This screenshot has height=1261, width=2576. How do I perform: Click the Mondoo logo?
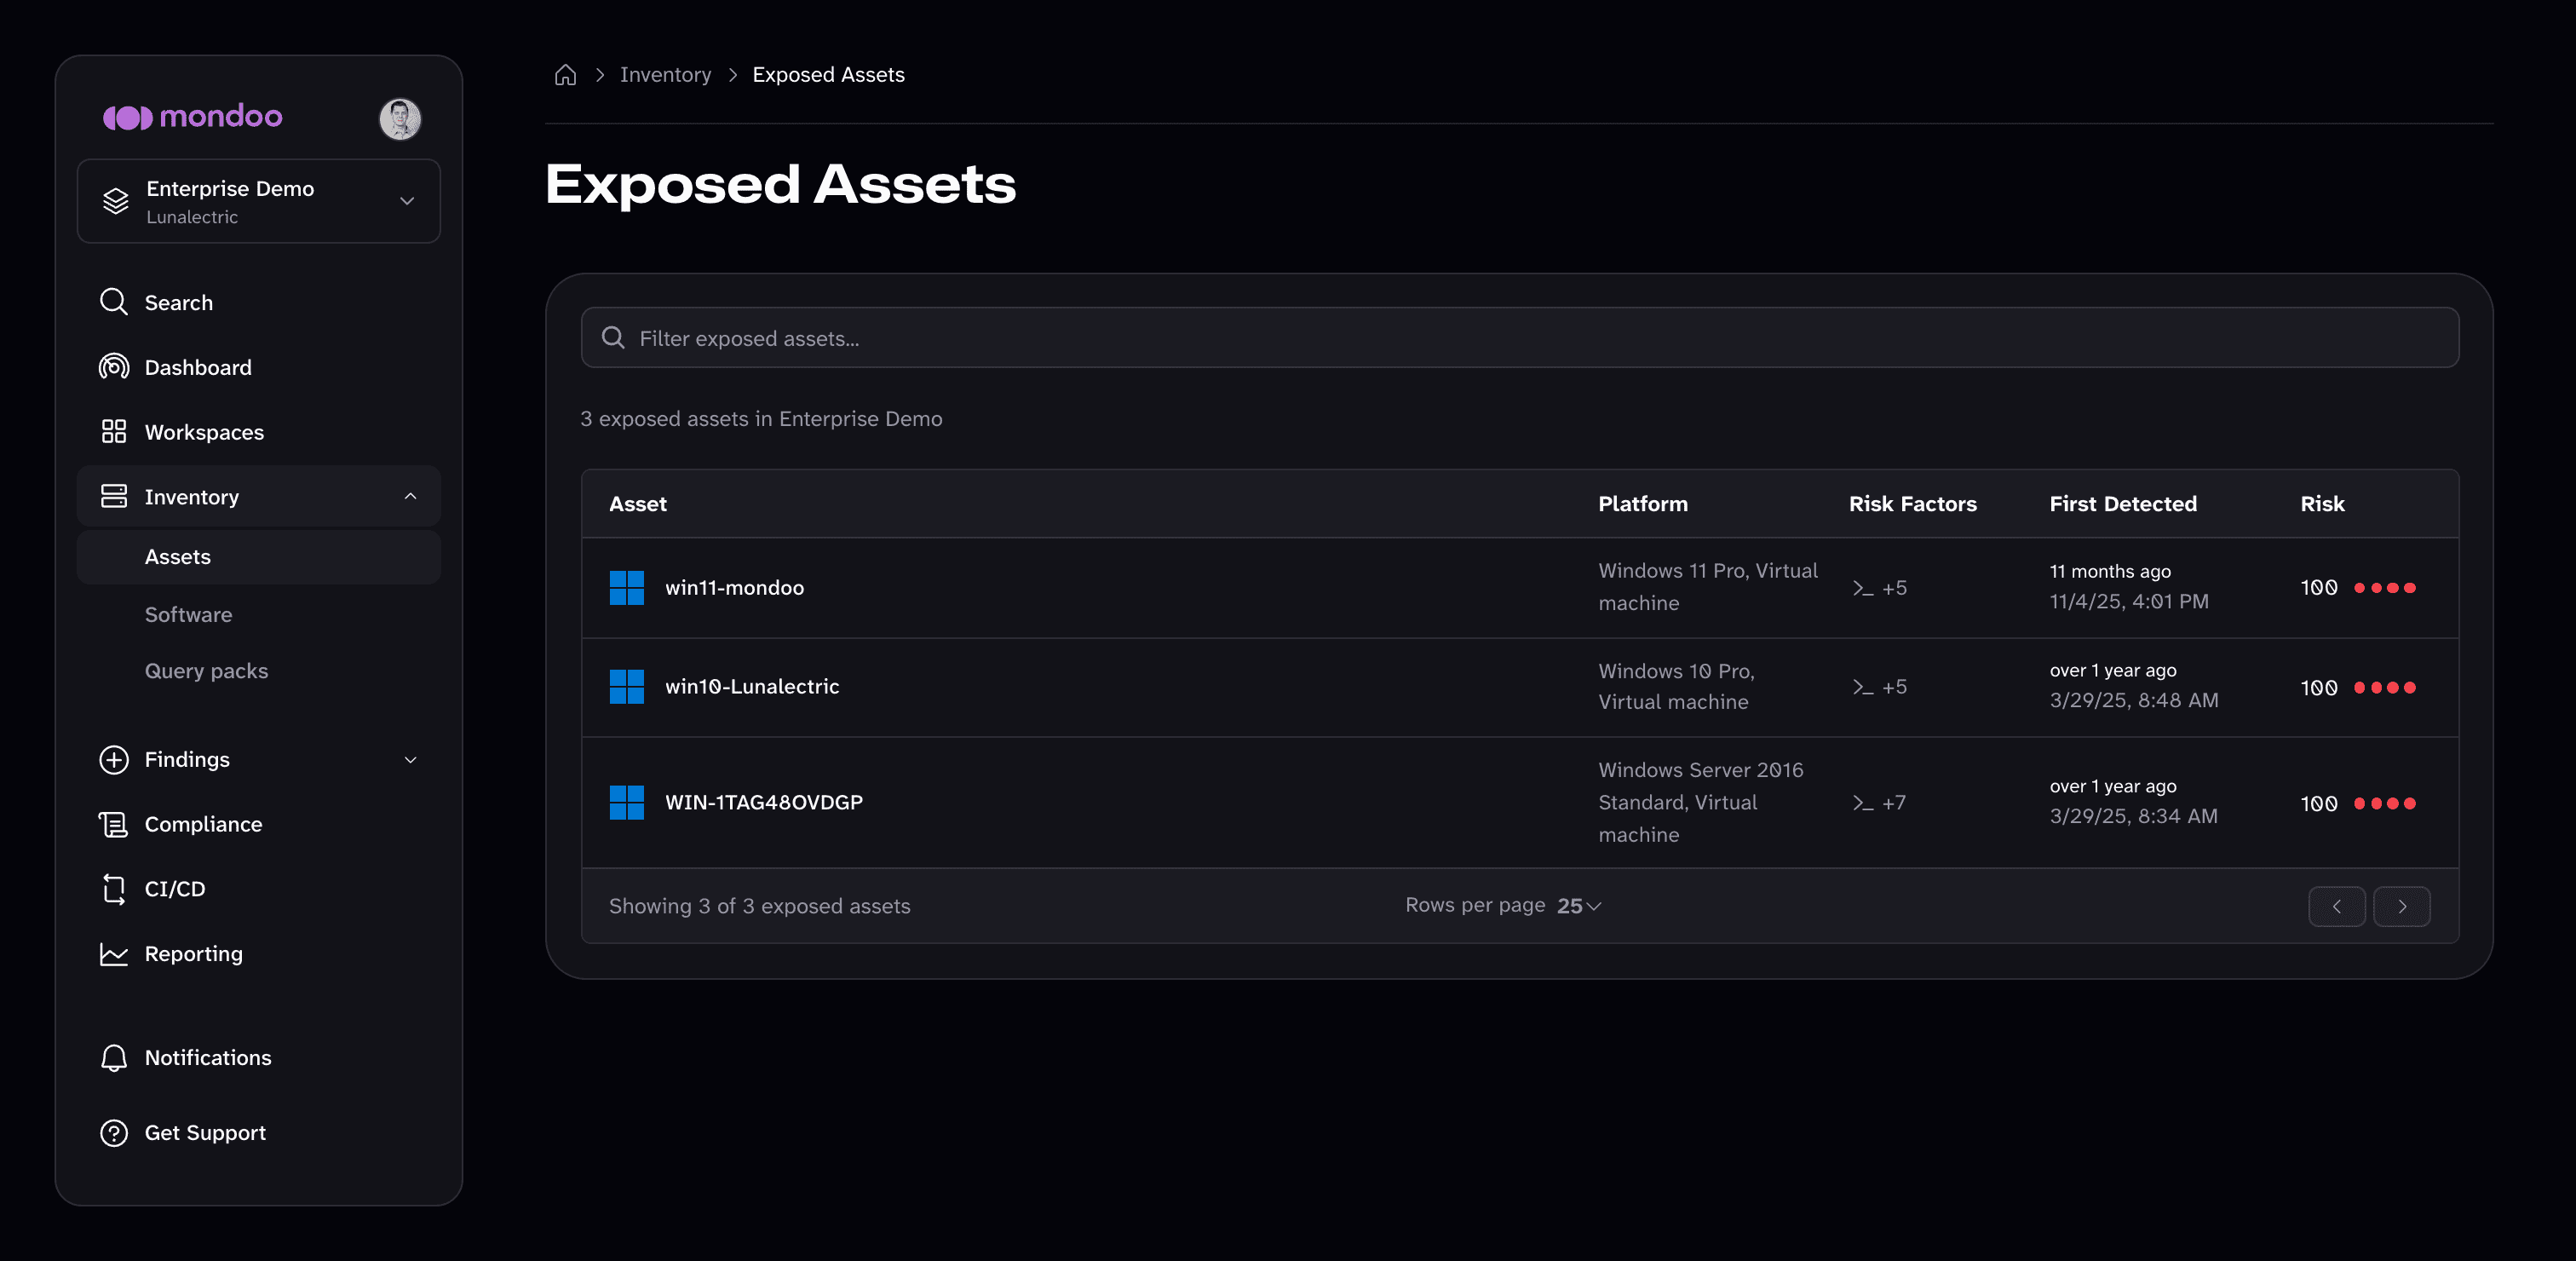tap(192, 117)
